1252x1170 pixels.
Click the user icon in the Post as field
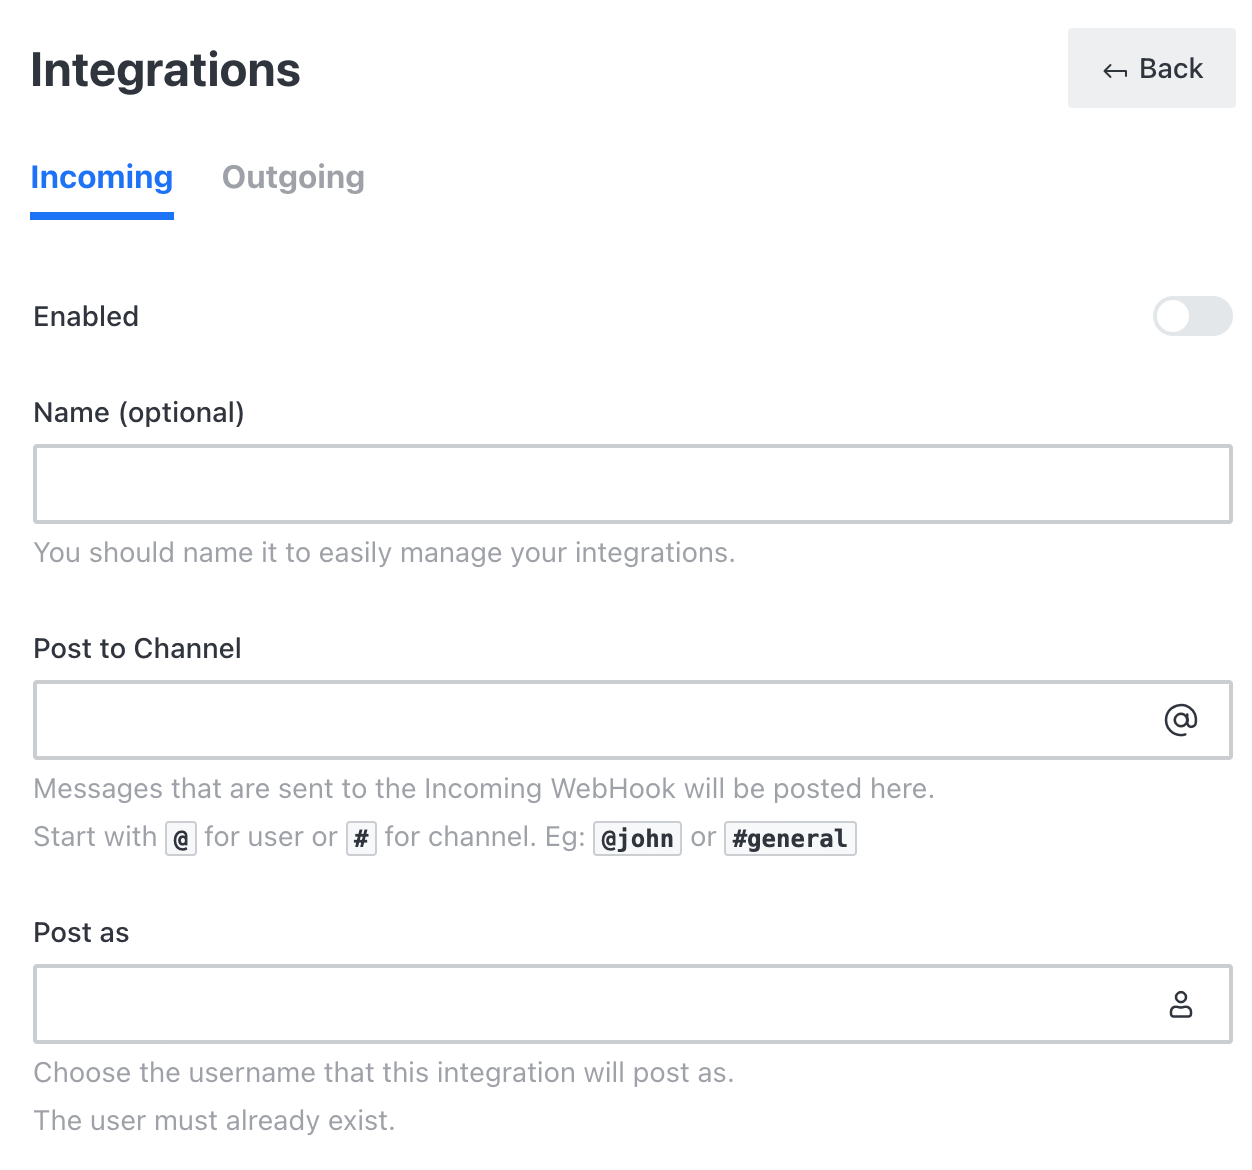1181,1005
